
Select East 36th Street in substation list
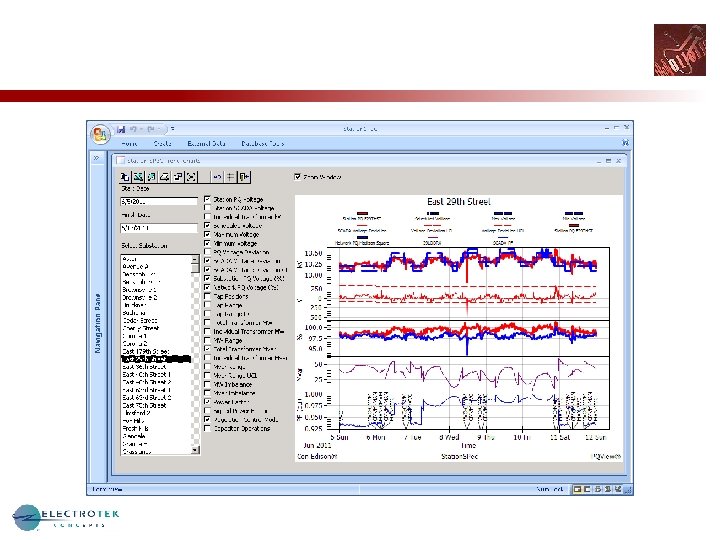[x=156, y=367]
